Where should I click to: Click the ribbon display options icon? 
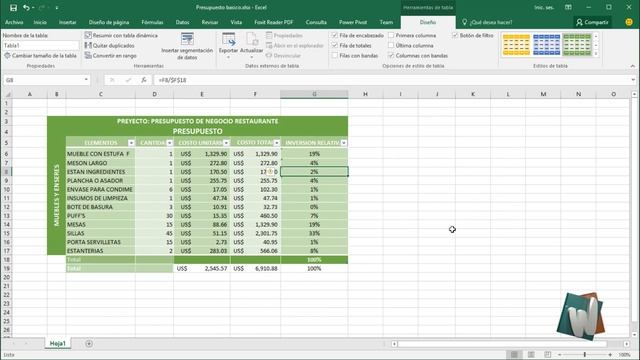tap(568, 7)
